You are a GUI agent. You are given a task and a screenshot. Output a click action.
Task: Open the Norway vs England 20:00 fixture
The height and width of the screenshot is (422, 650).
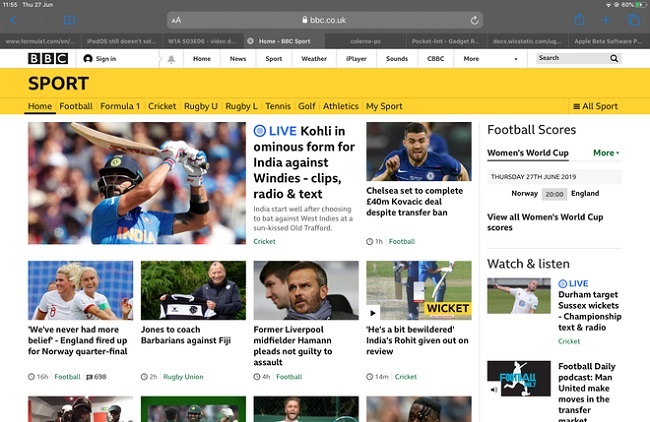(554, 194)
